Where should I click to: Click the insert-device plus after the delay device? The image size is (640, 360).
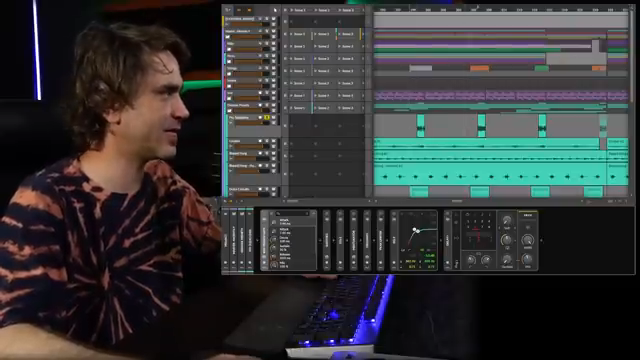pos(542,240)
